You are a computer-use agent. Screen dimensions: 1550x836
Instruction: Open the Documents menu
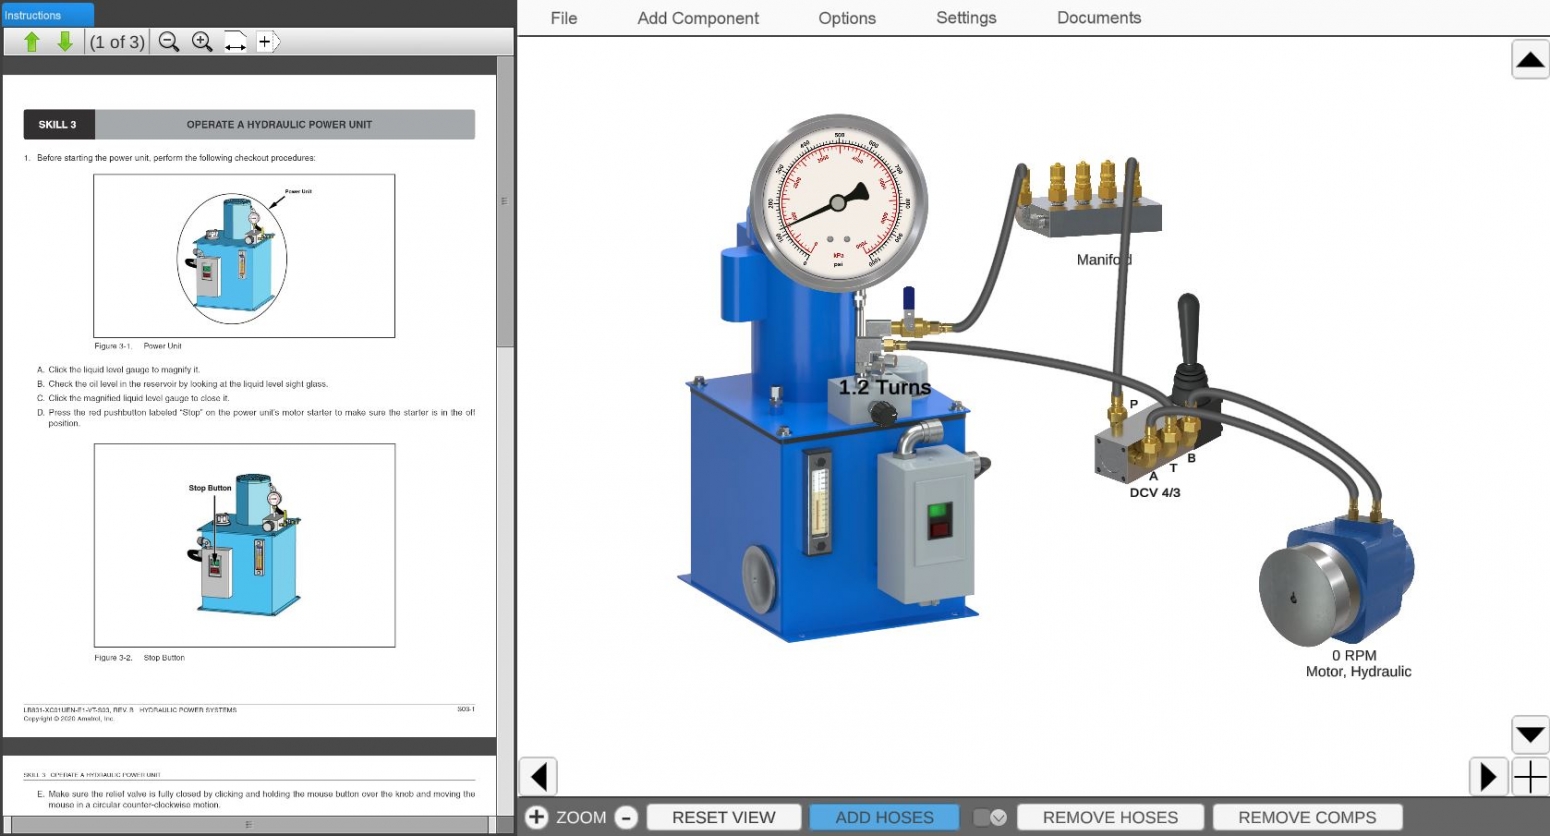click(x=1099, y=18)
